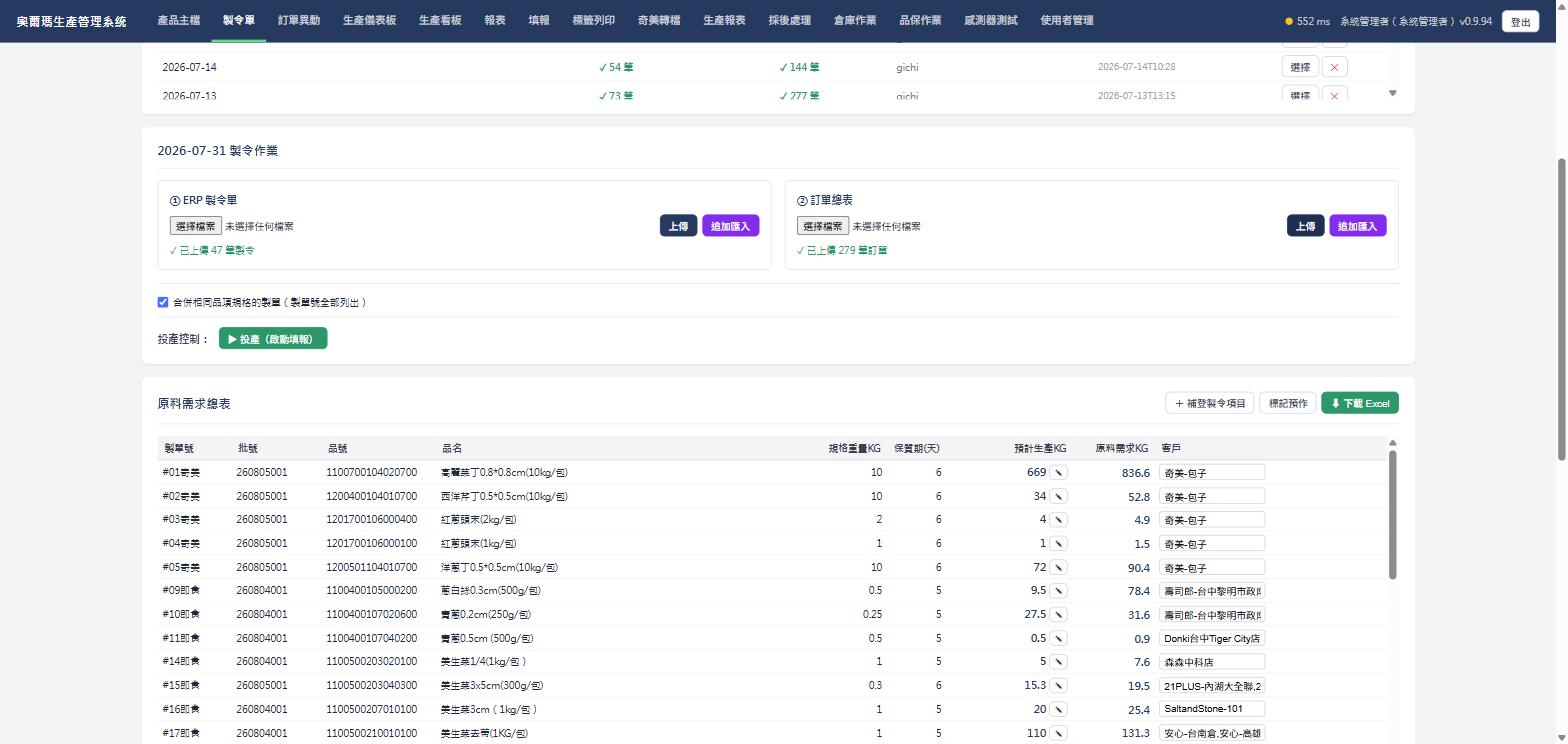The width and height of the screenshot is (1568, 744).
Task: Click the ✓ 144 筆 order count
Action: coord(799,67)
